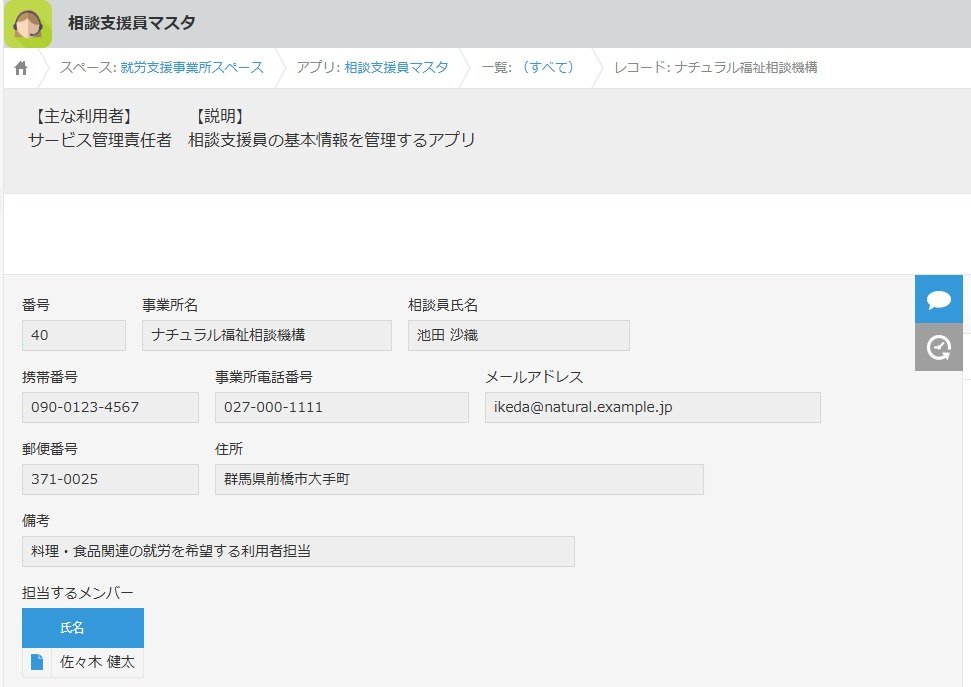The image size is (971, 687).
Task: Click the 氏名 column header
Action: coord(83,628)
